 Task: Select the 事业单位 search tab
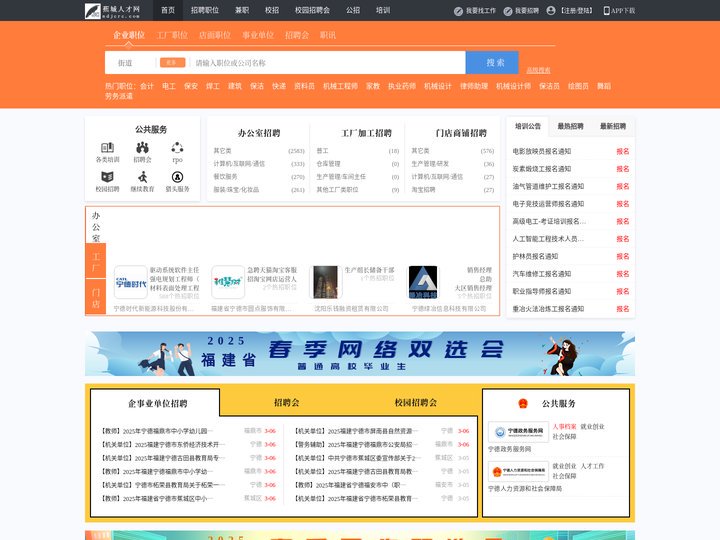(258, 35)
